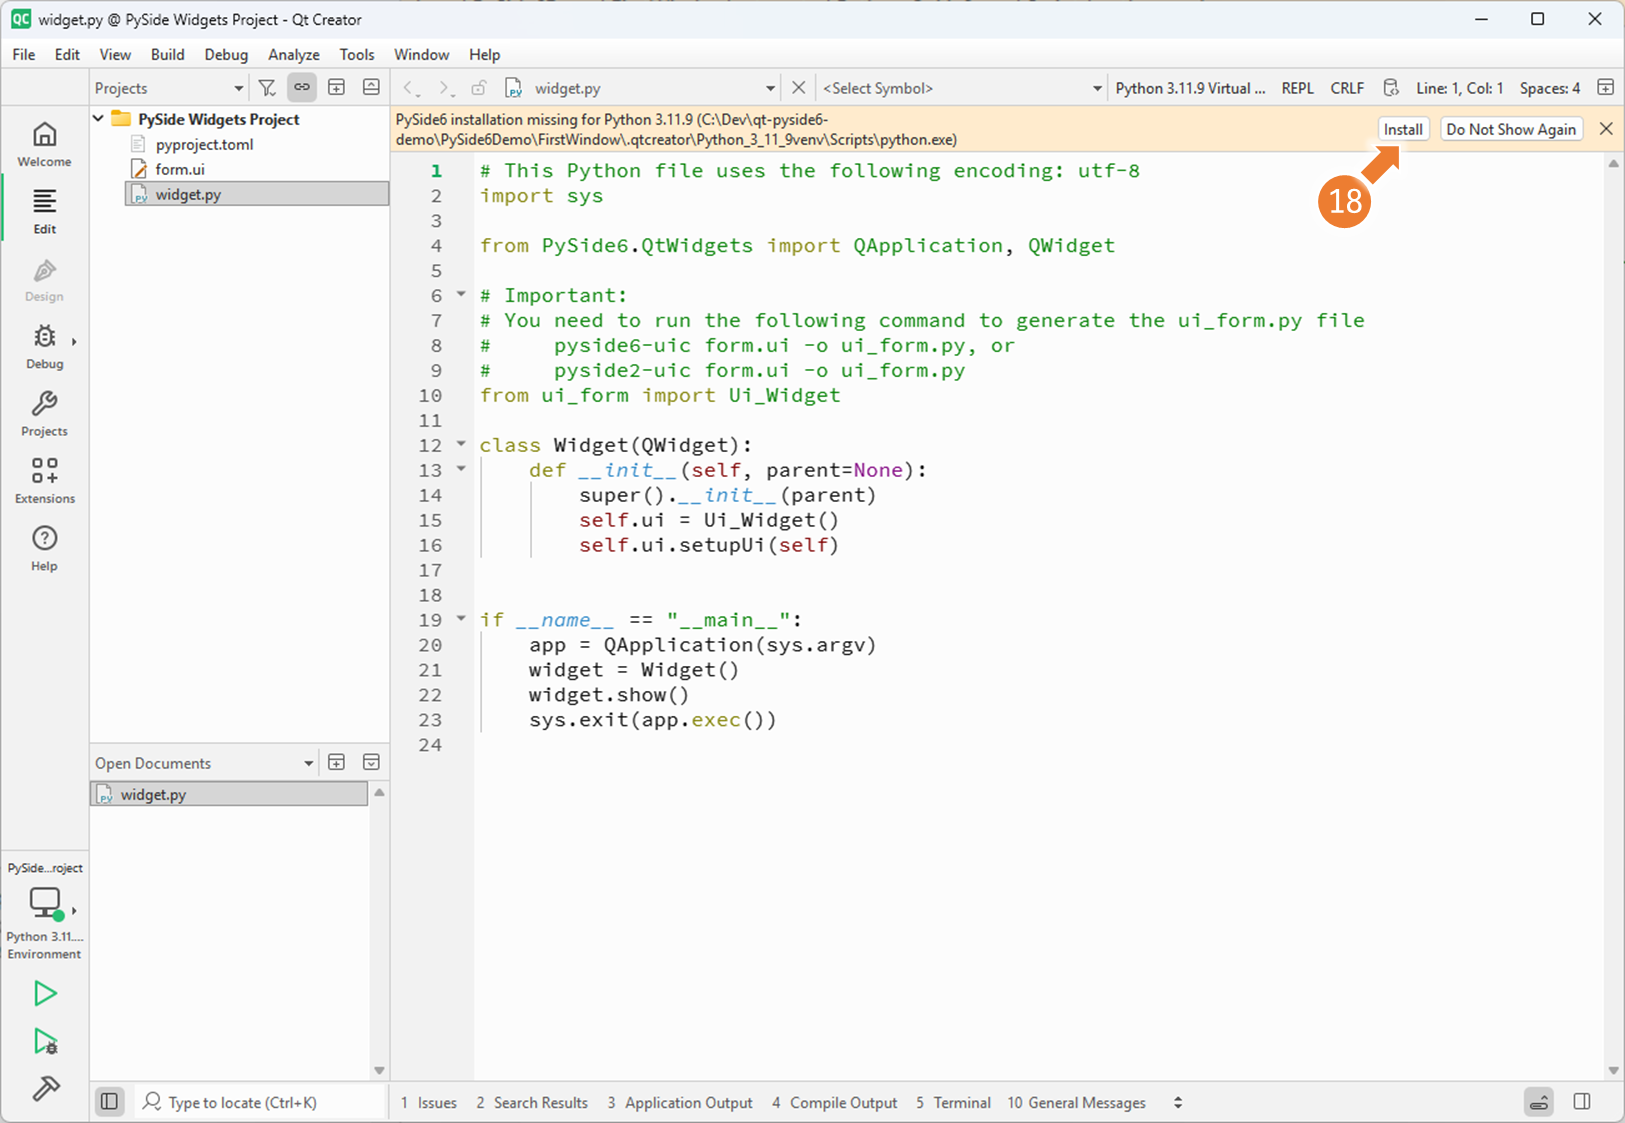Viewport: 1625px width, 1123px height.
Task: Click the file encoding/save icon in toolbar
Action: (1390, 88)
